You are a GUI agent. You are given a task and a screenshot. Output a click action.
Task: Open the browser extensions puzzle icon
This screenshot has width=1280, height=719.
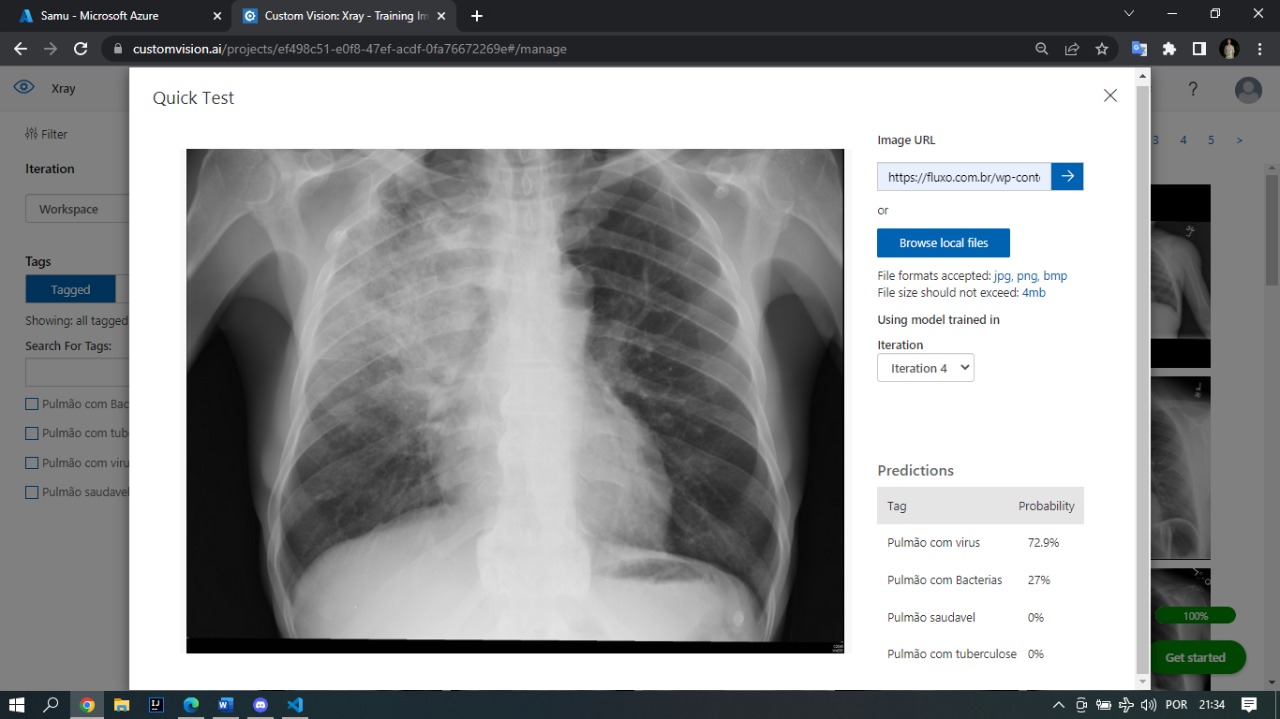pos(1169,48)
